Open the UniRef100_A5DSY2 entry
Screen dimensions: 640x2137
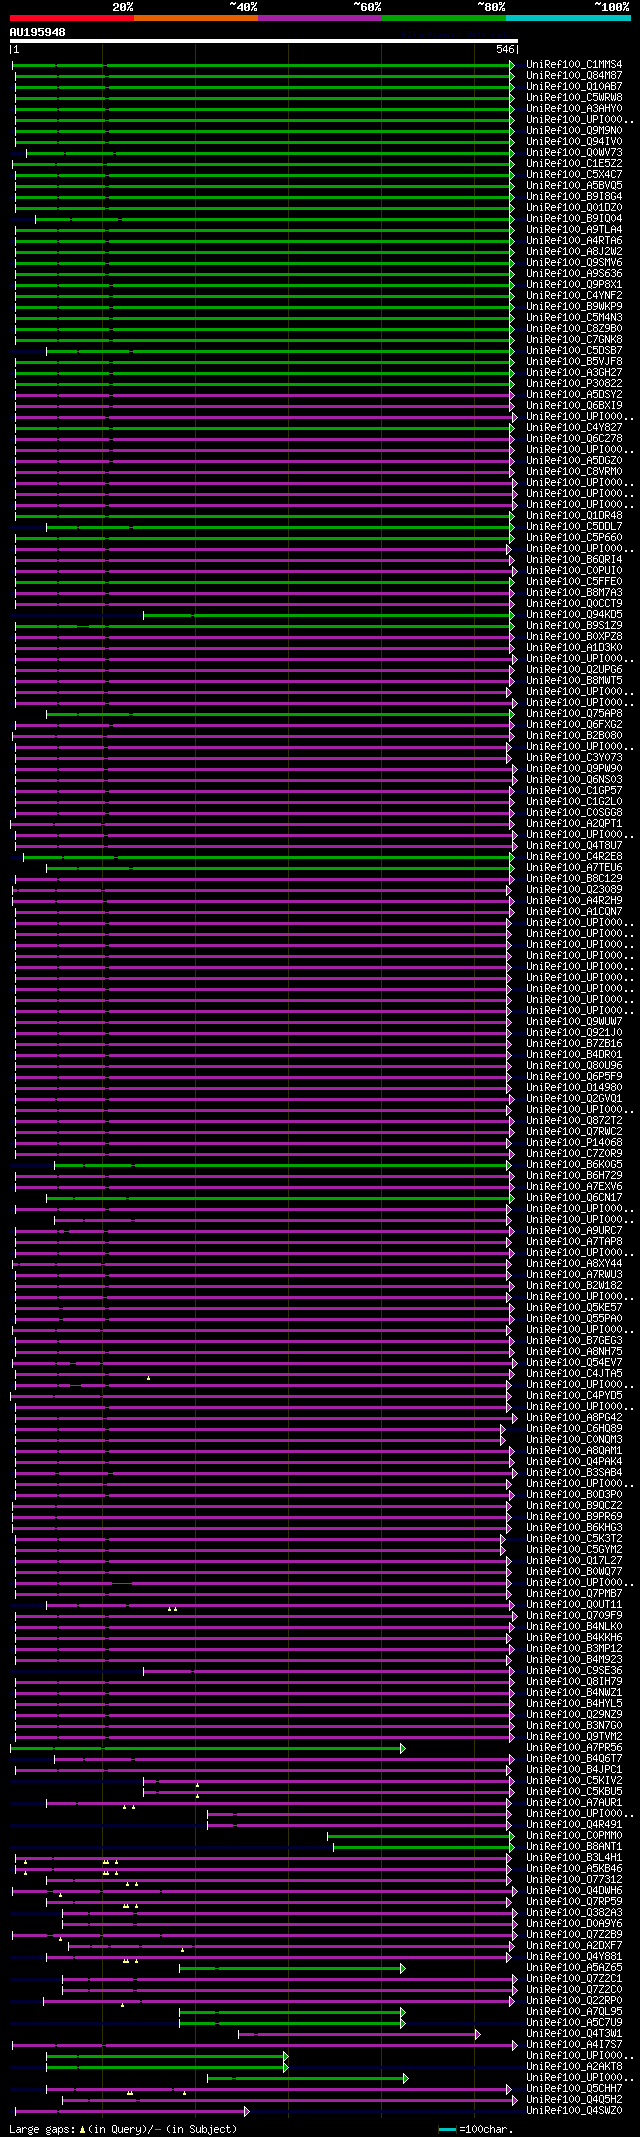tap(574, 395)
